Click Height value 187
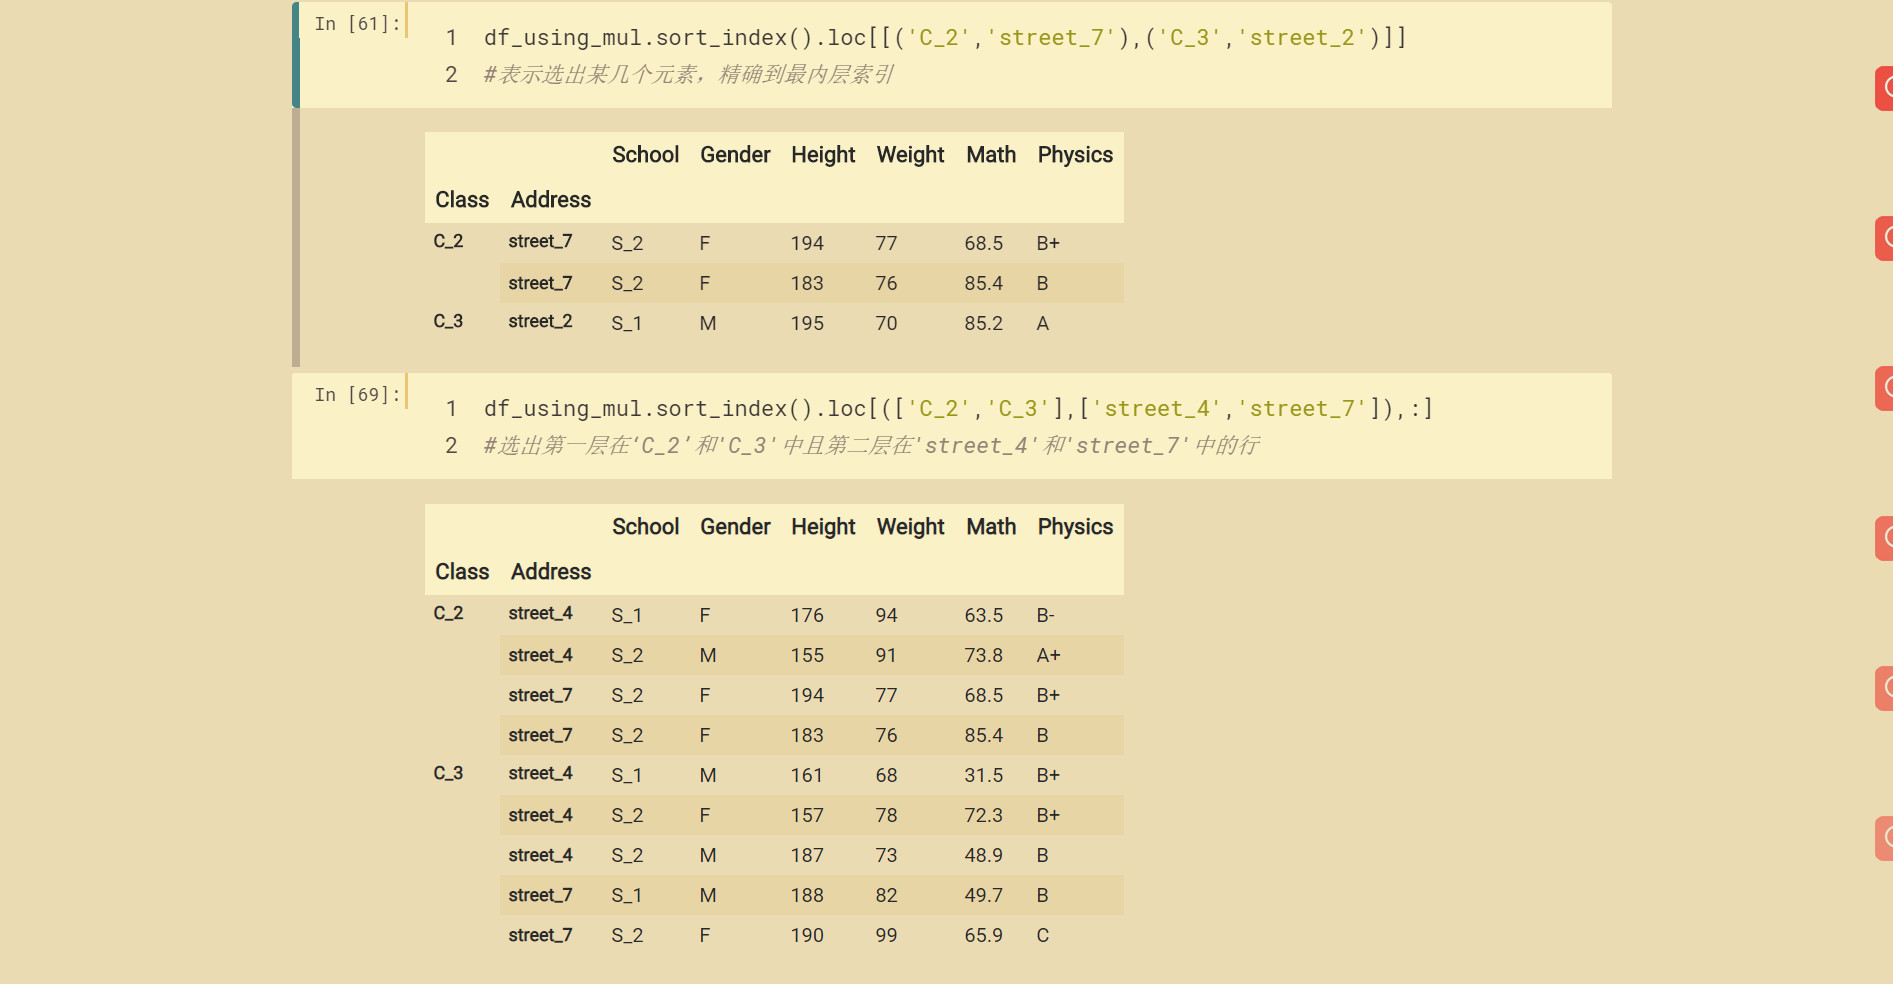The width and height of the screenshot is (1893, 984). tap(807, 856)
